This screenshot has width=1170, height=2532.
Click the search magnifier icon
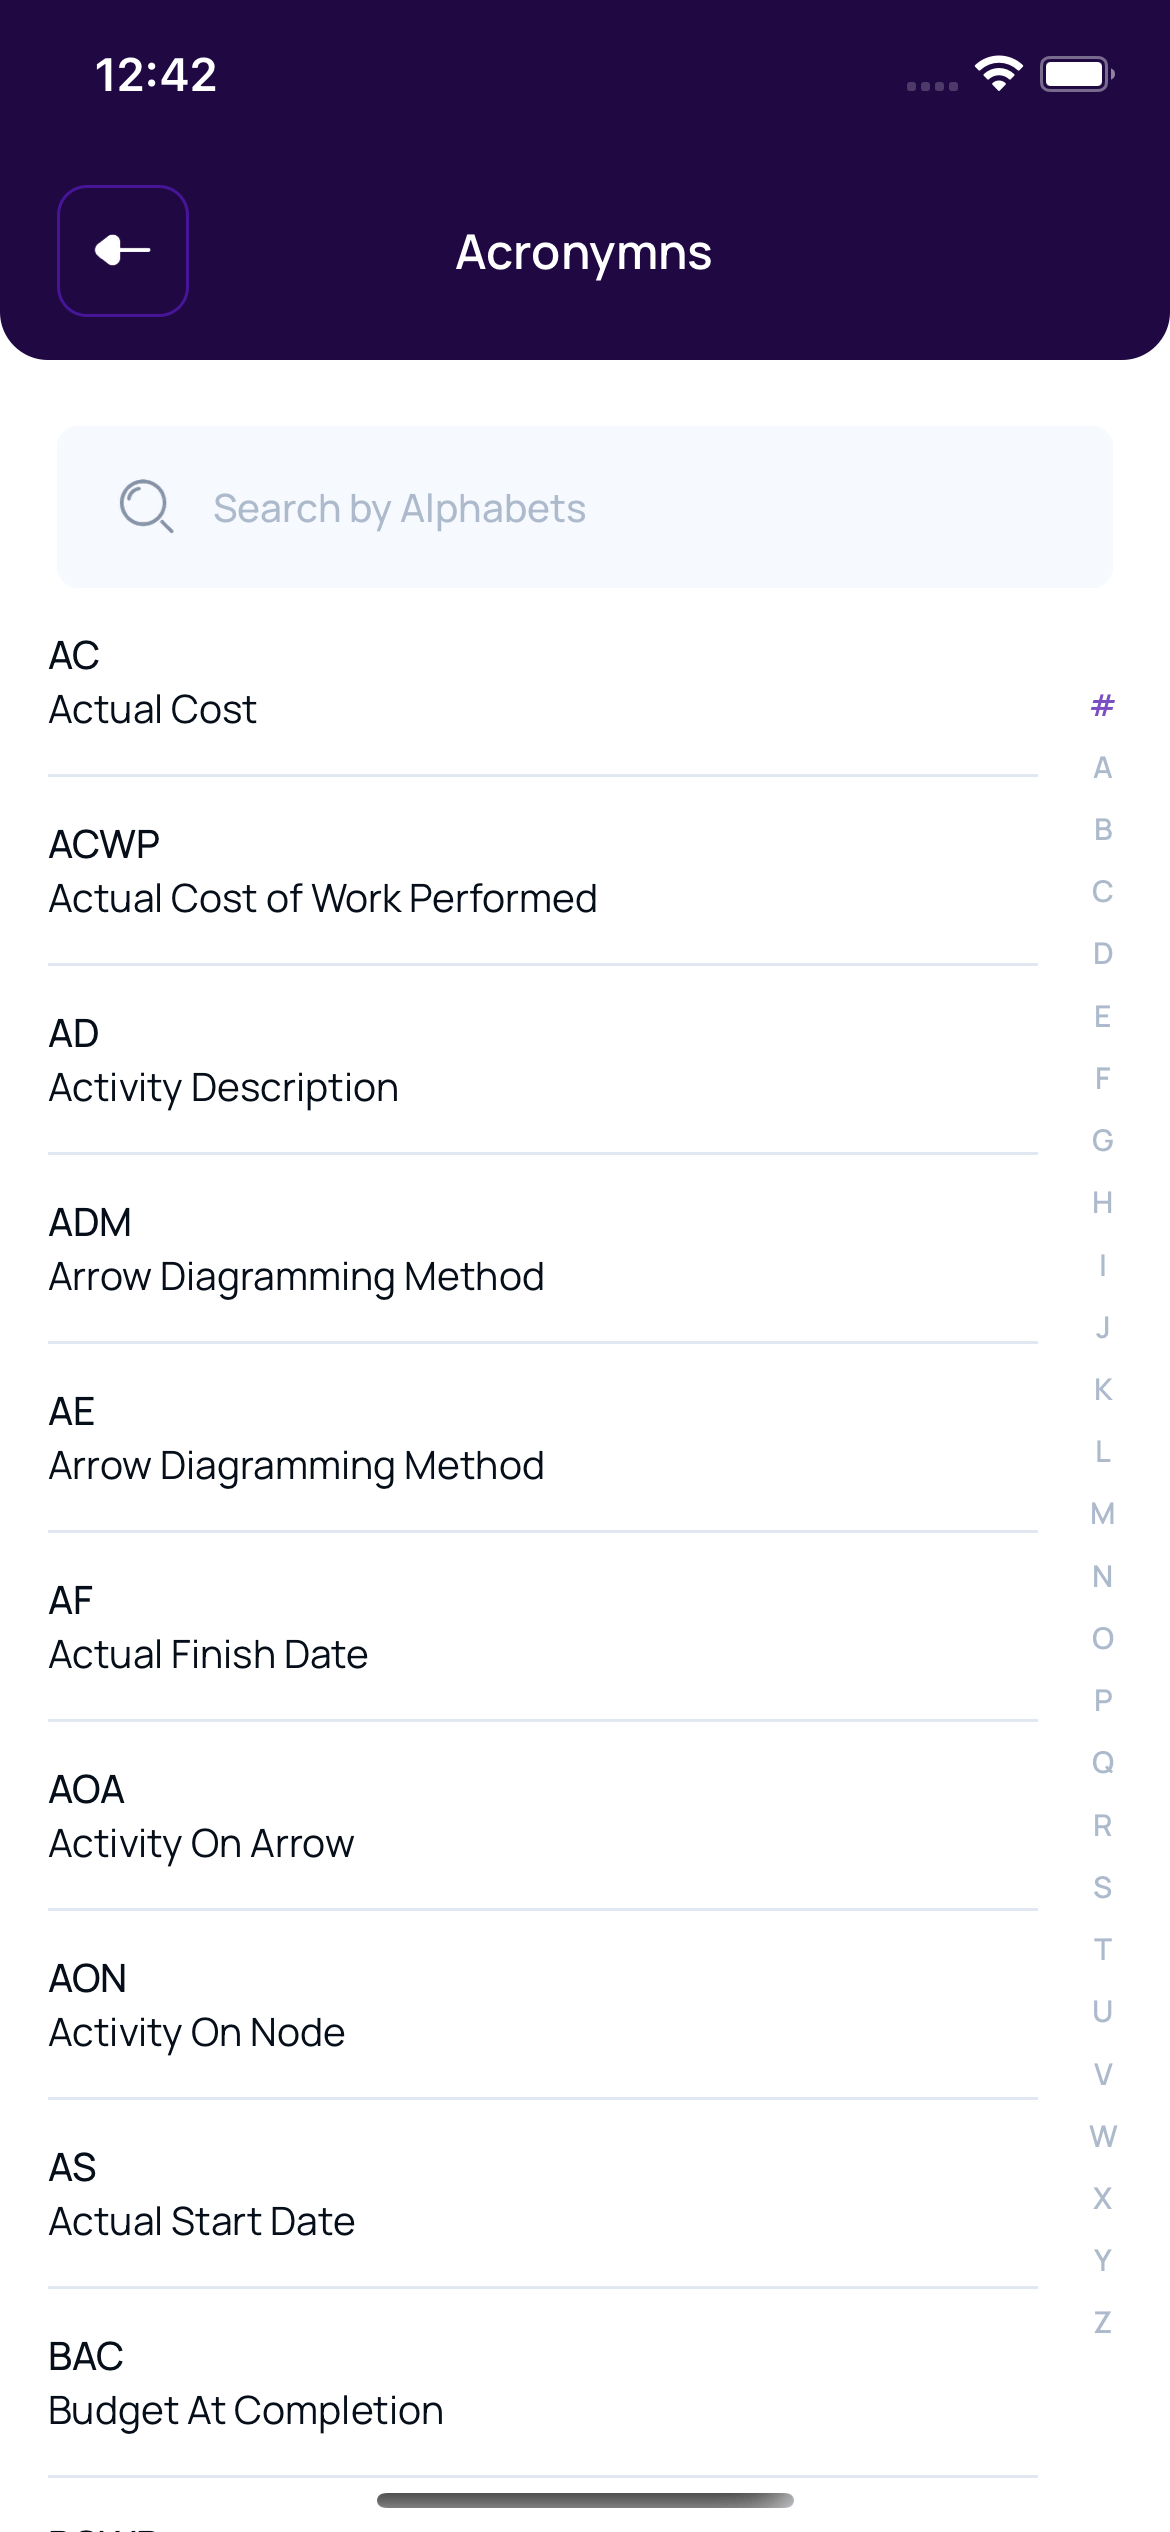coord(146,507)
